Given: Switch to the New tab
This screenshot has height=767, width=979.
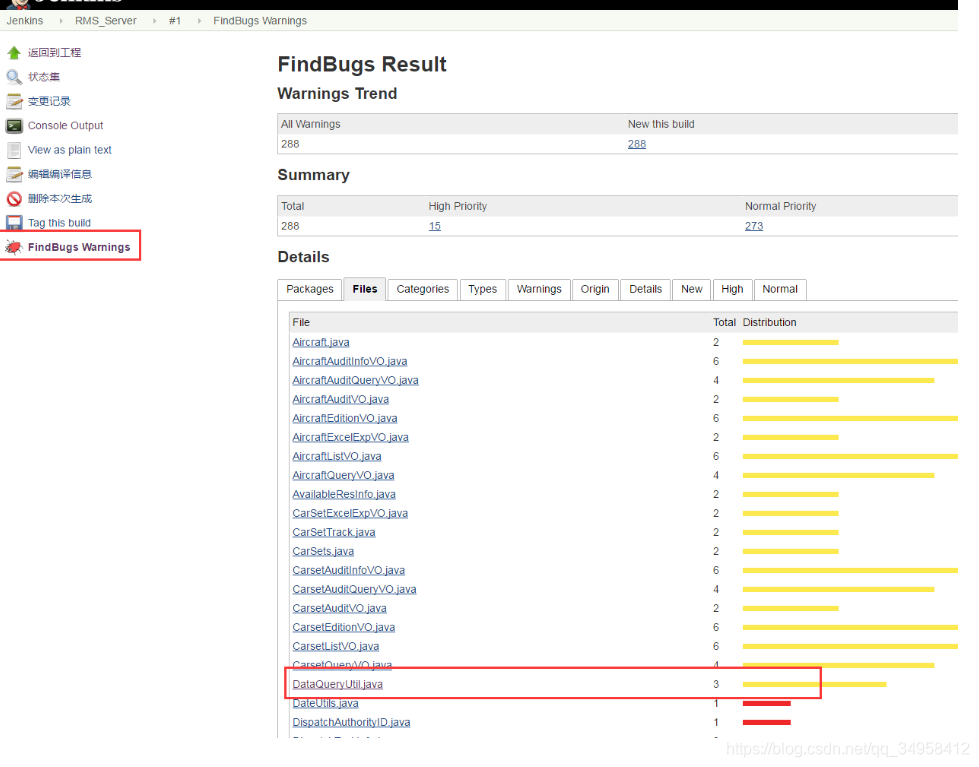Looking at the screenshot, I should pos(692,289).
